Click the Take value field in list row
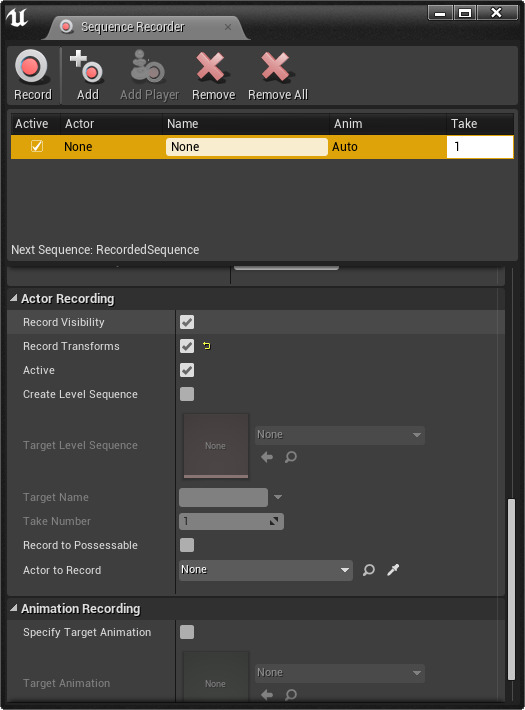The width and height of the screenshot is (525, 710). (x=480, y=147)
